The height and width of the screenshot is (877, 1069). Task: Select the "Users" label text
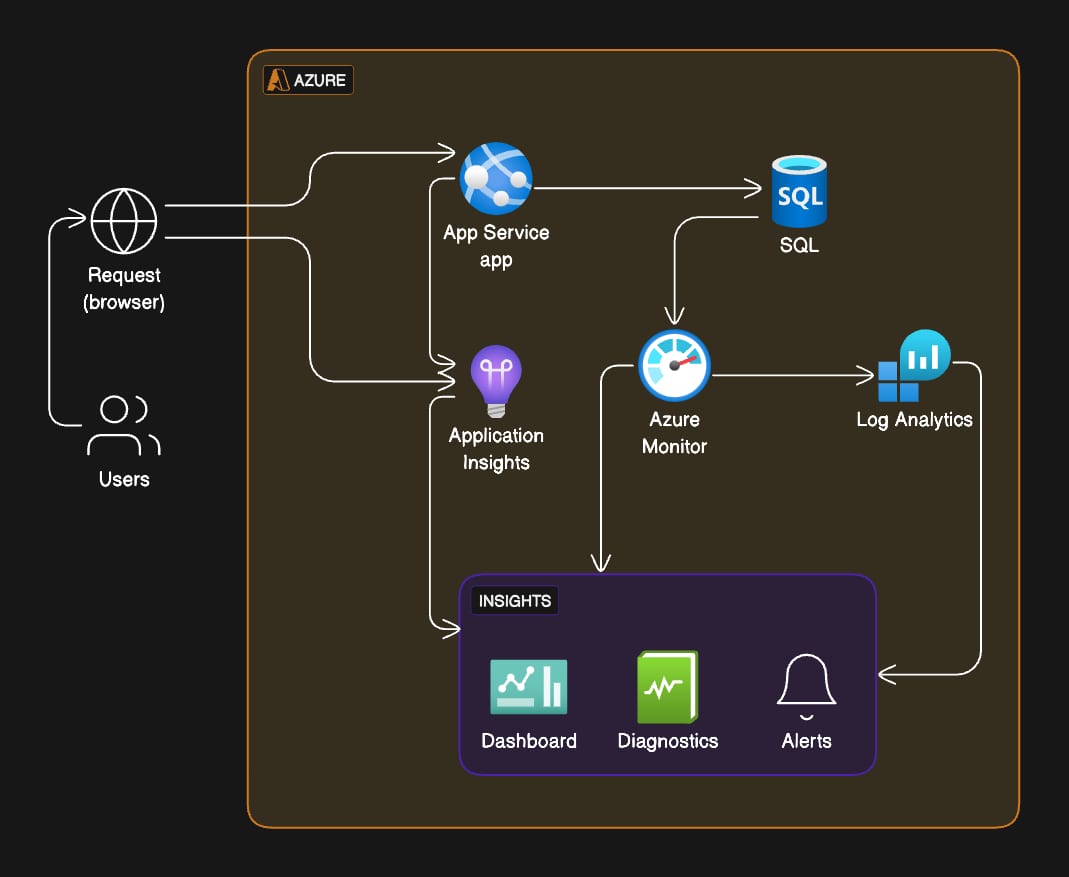124,479
